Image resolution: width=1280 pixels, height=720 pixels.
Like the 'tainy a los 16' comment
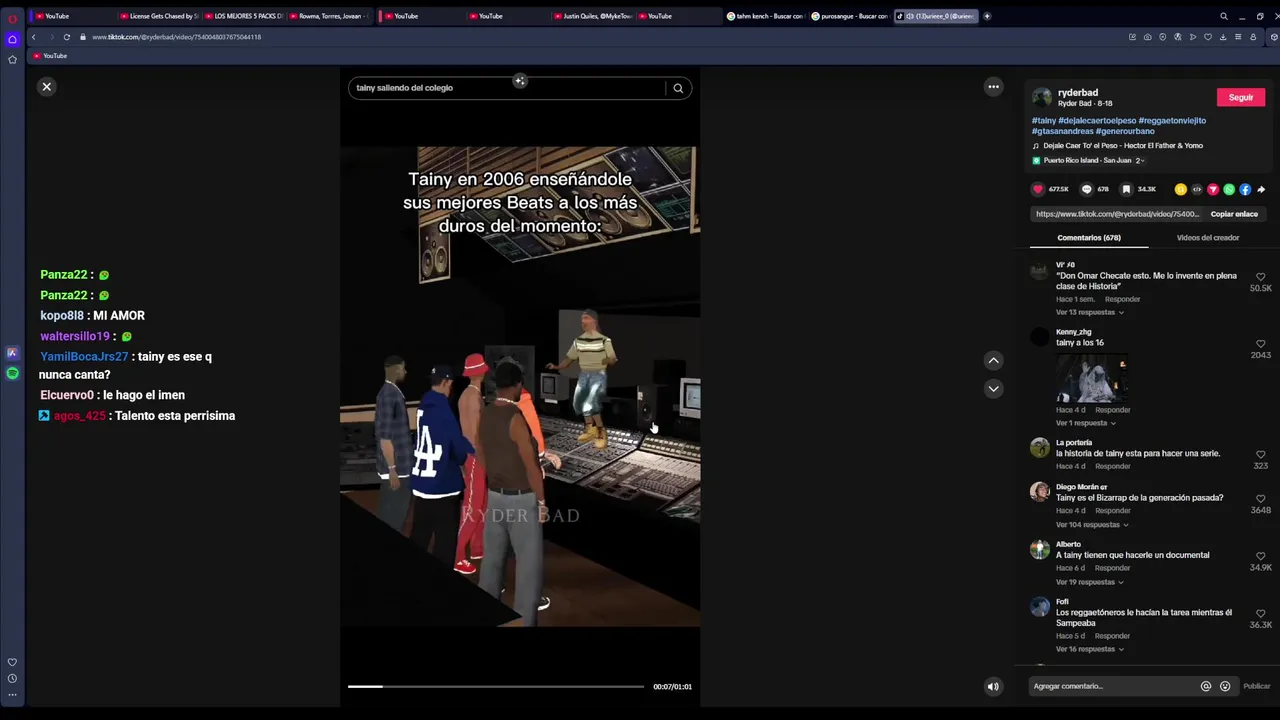1260,344
